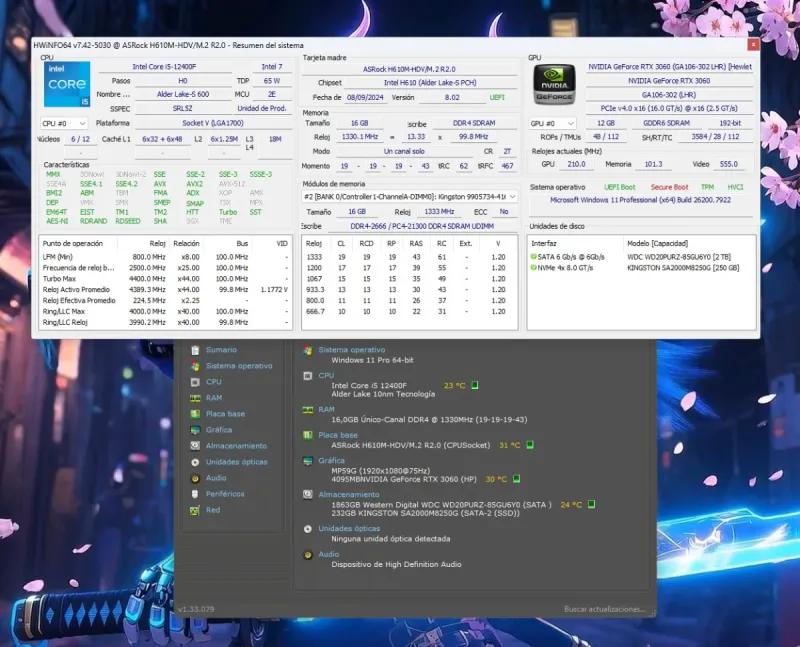
Task: Click Secure Boot status label
Action: 669,187
